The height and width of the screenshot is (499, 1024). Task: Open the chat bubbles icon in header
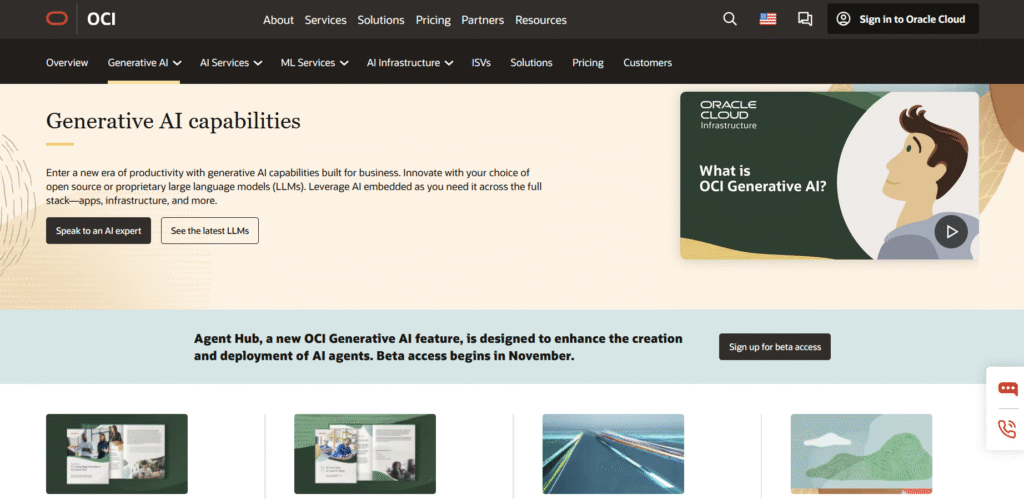[x=805, y=19]
